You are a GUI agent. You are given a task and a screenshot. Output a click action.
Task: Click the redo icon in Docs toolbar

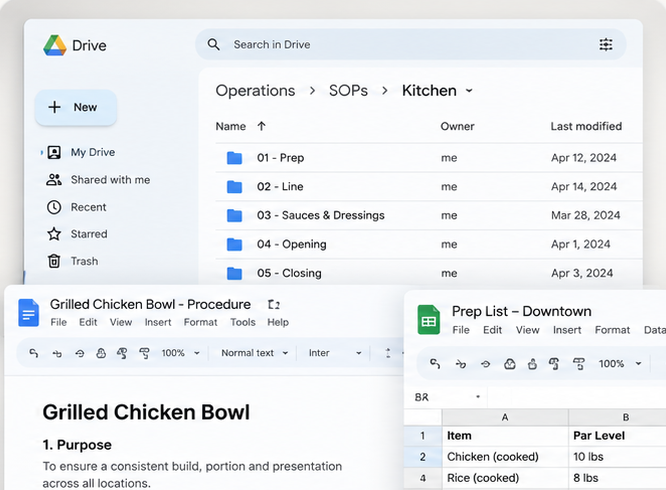point(57,353)
